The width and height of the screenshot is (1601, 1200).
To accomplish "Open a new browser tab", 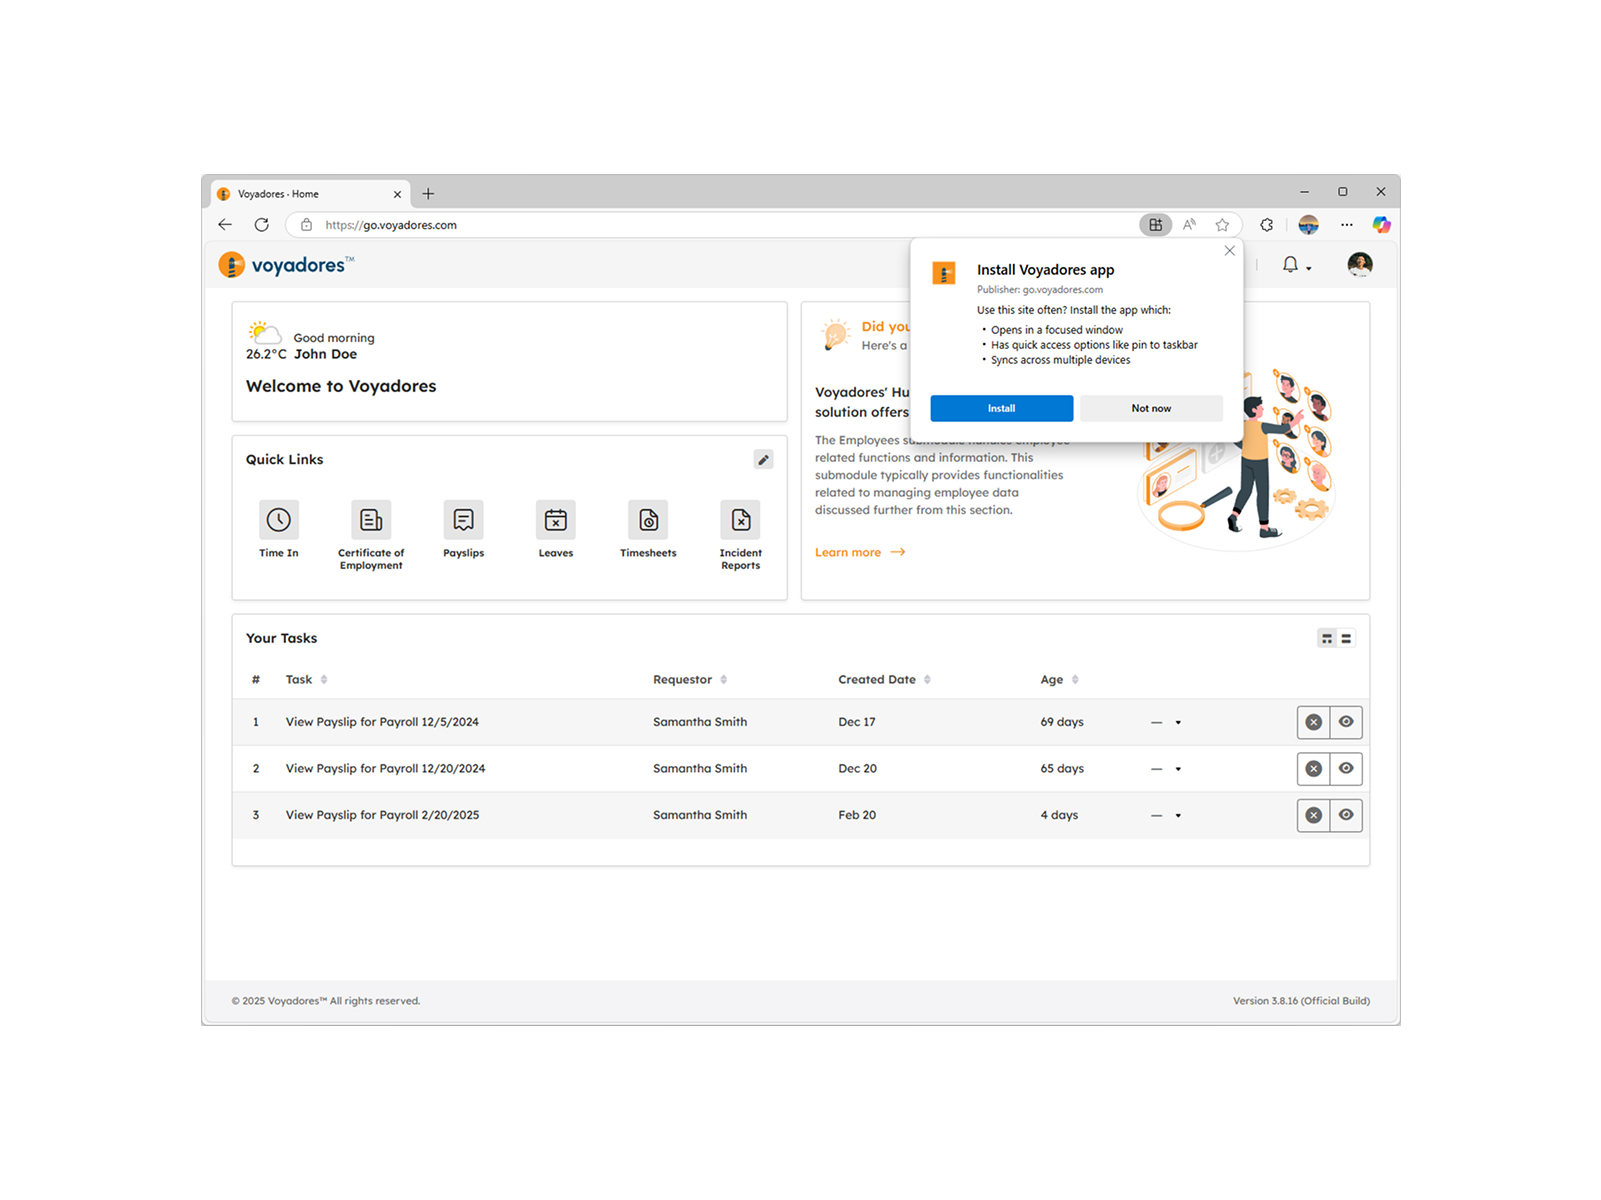I will 428,194.
